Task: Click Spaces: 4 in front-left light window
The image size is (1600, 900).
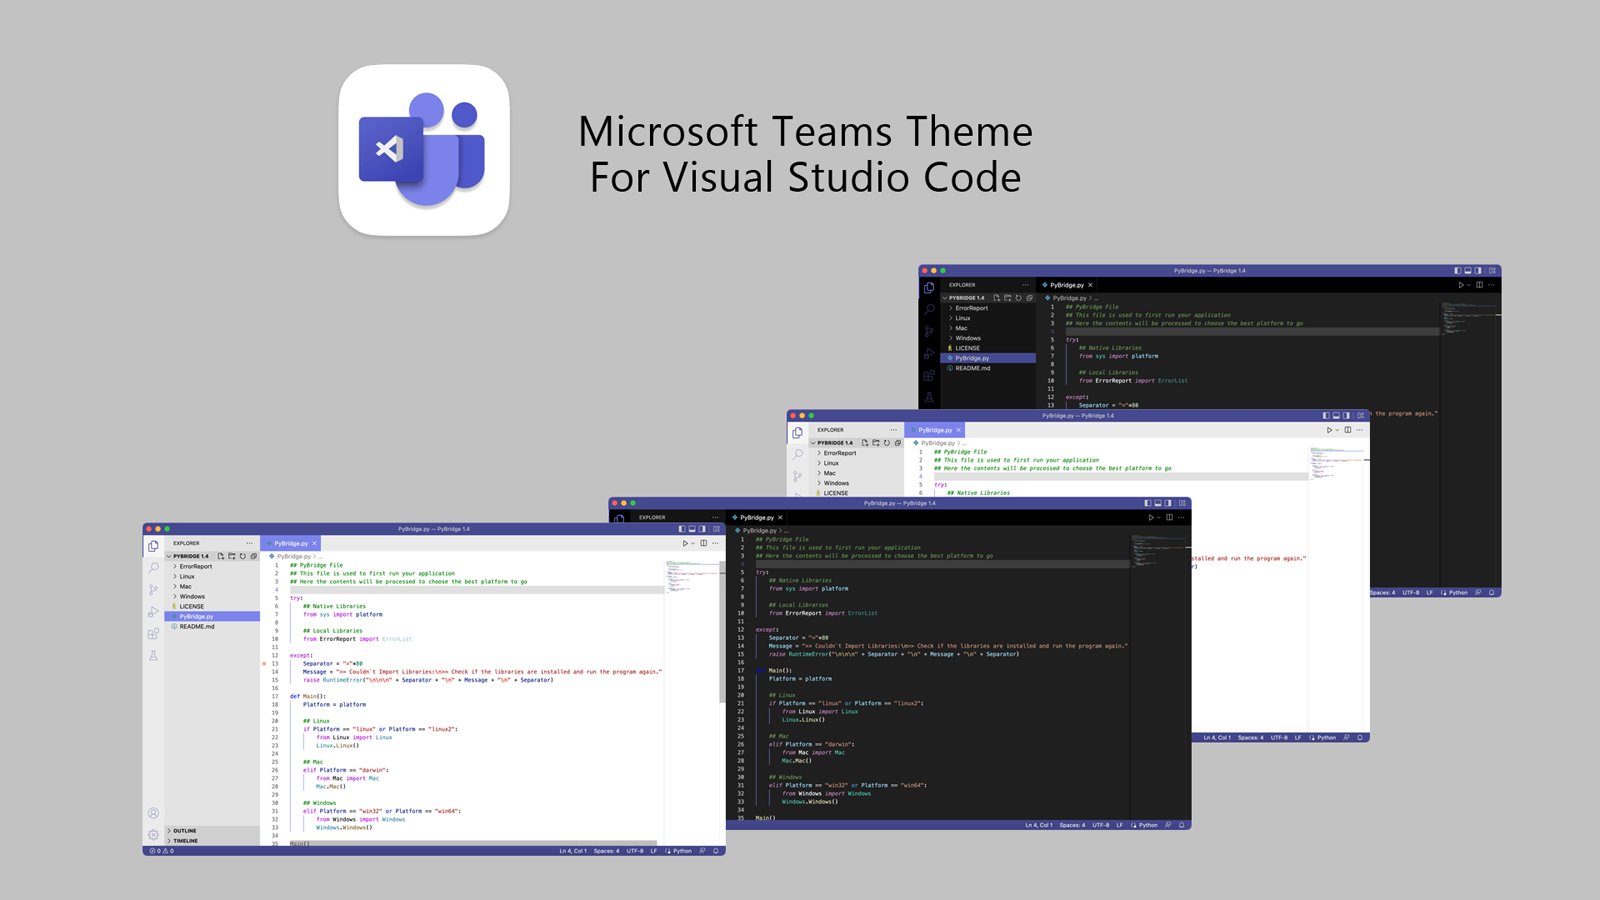Action: pyautogui.click(x=606, y=851)
